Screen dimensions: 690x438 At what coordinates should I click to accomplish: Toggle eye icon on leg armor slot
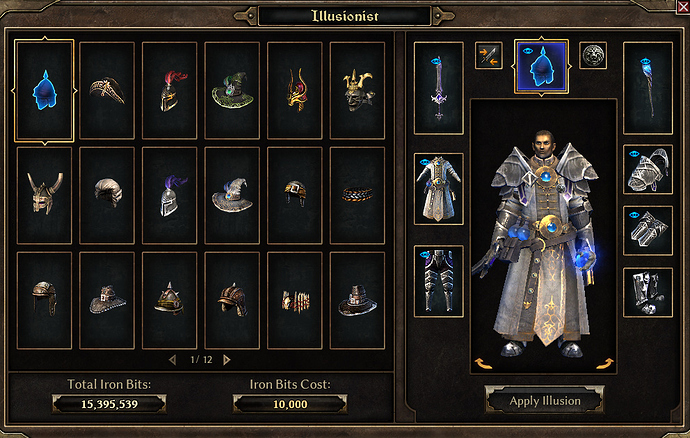tap(425, 254)
